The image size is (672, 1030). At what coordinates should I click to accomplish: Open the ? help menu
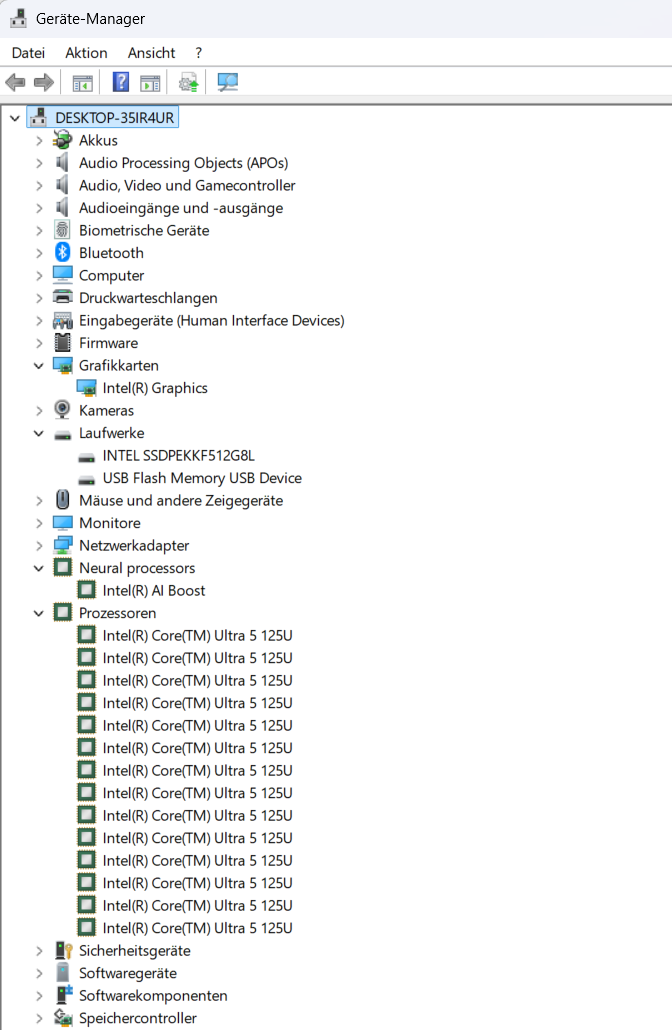point(198,53)
